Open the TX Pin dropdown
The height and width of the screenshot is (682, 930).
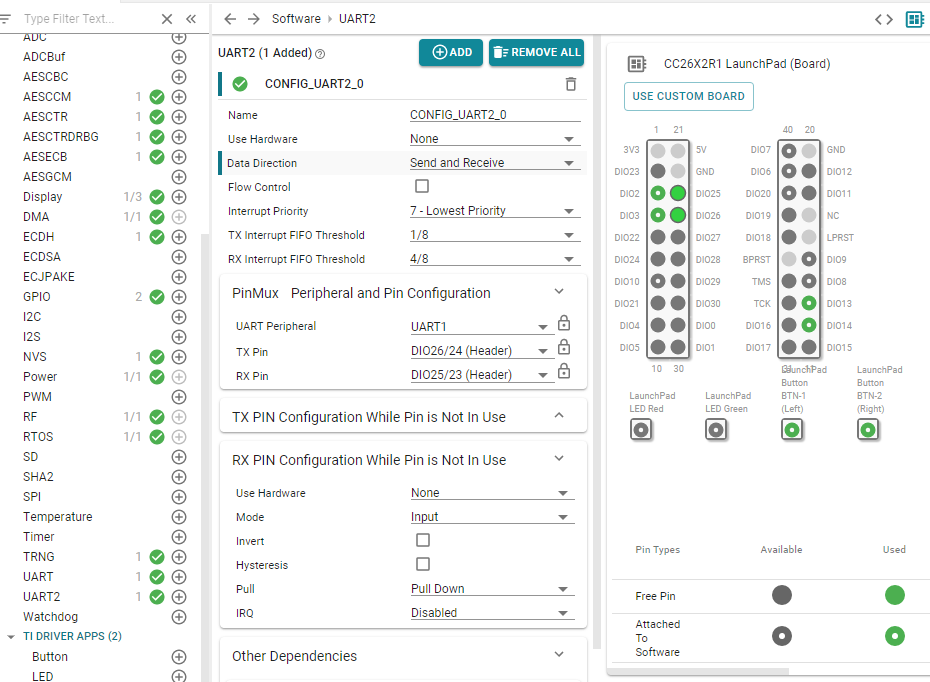(482, 351)
